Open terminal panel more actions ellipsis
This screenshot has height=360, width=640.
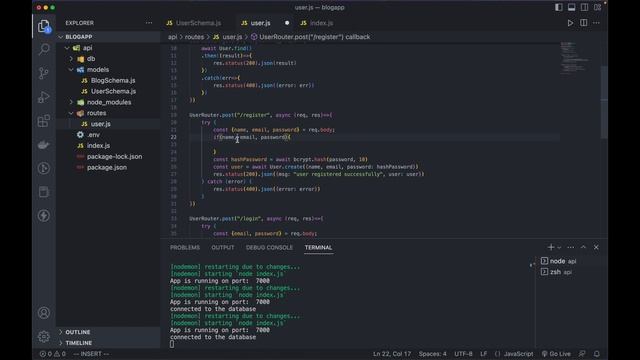click(x=571, y=247)
